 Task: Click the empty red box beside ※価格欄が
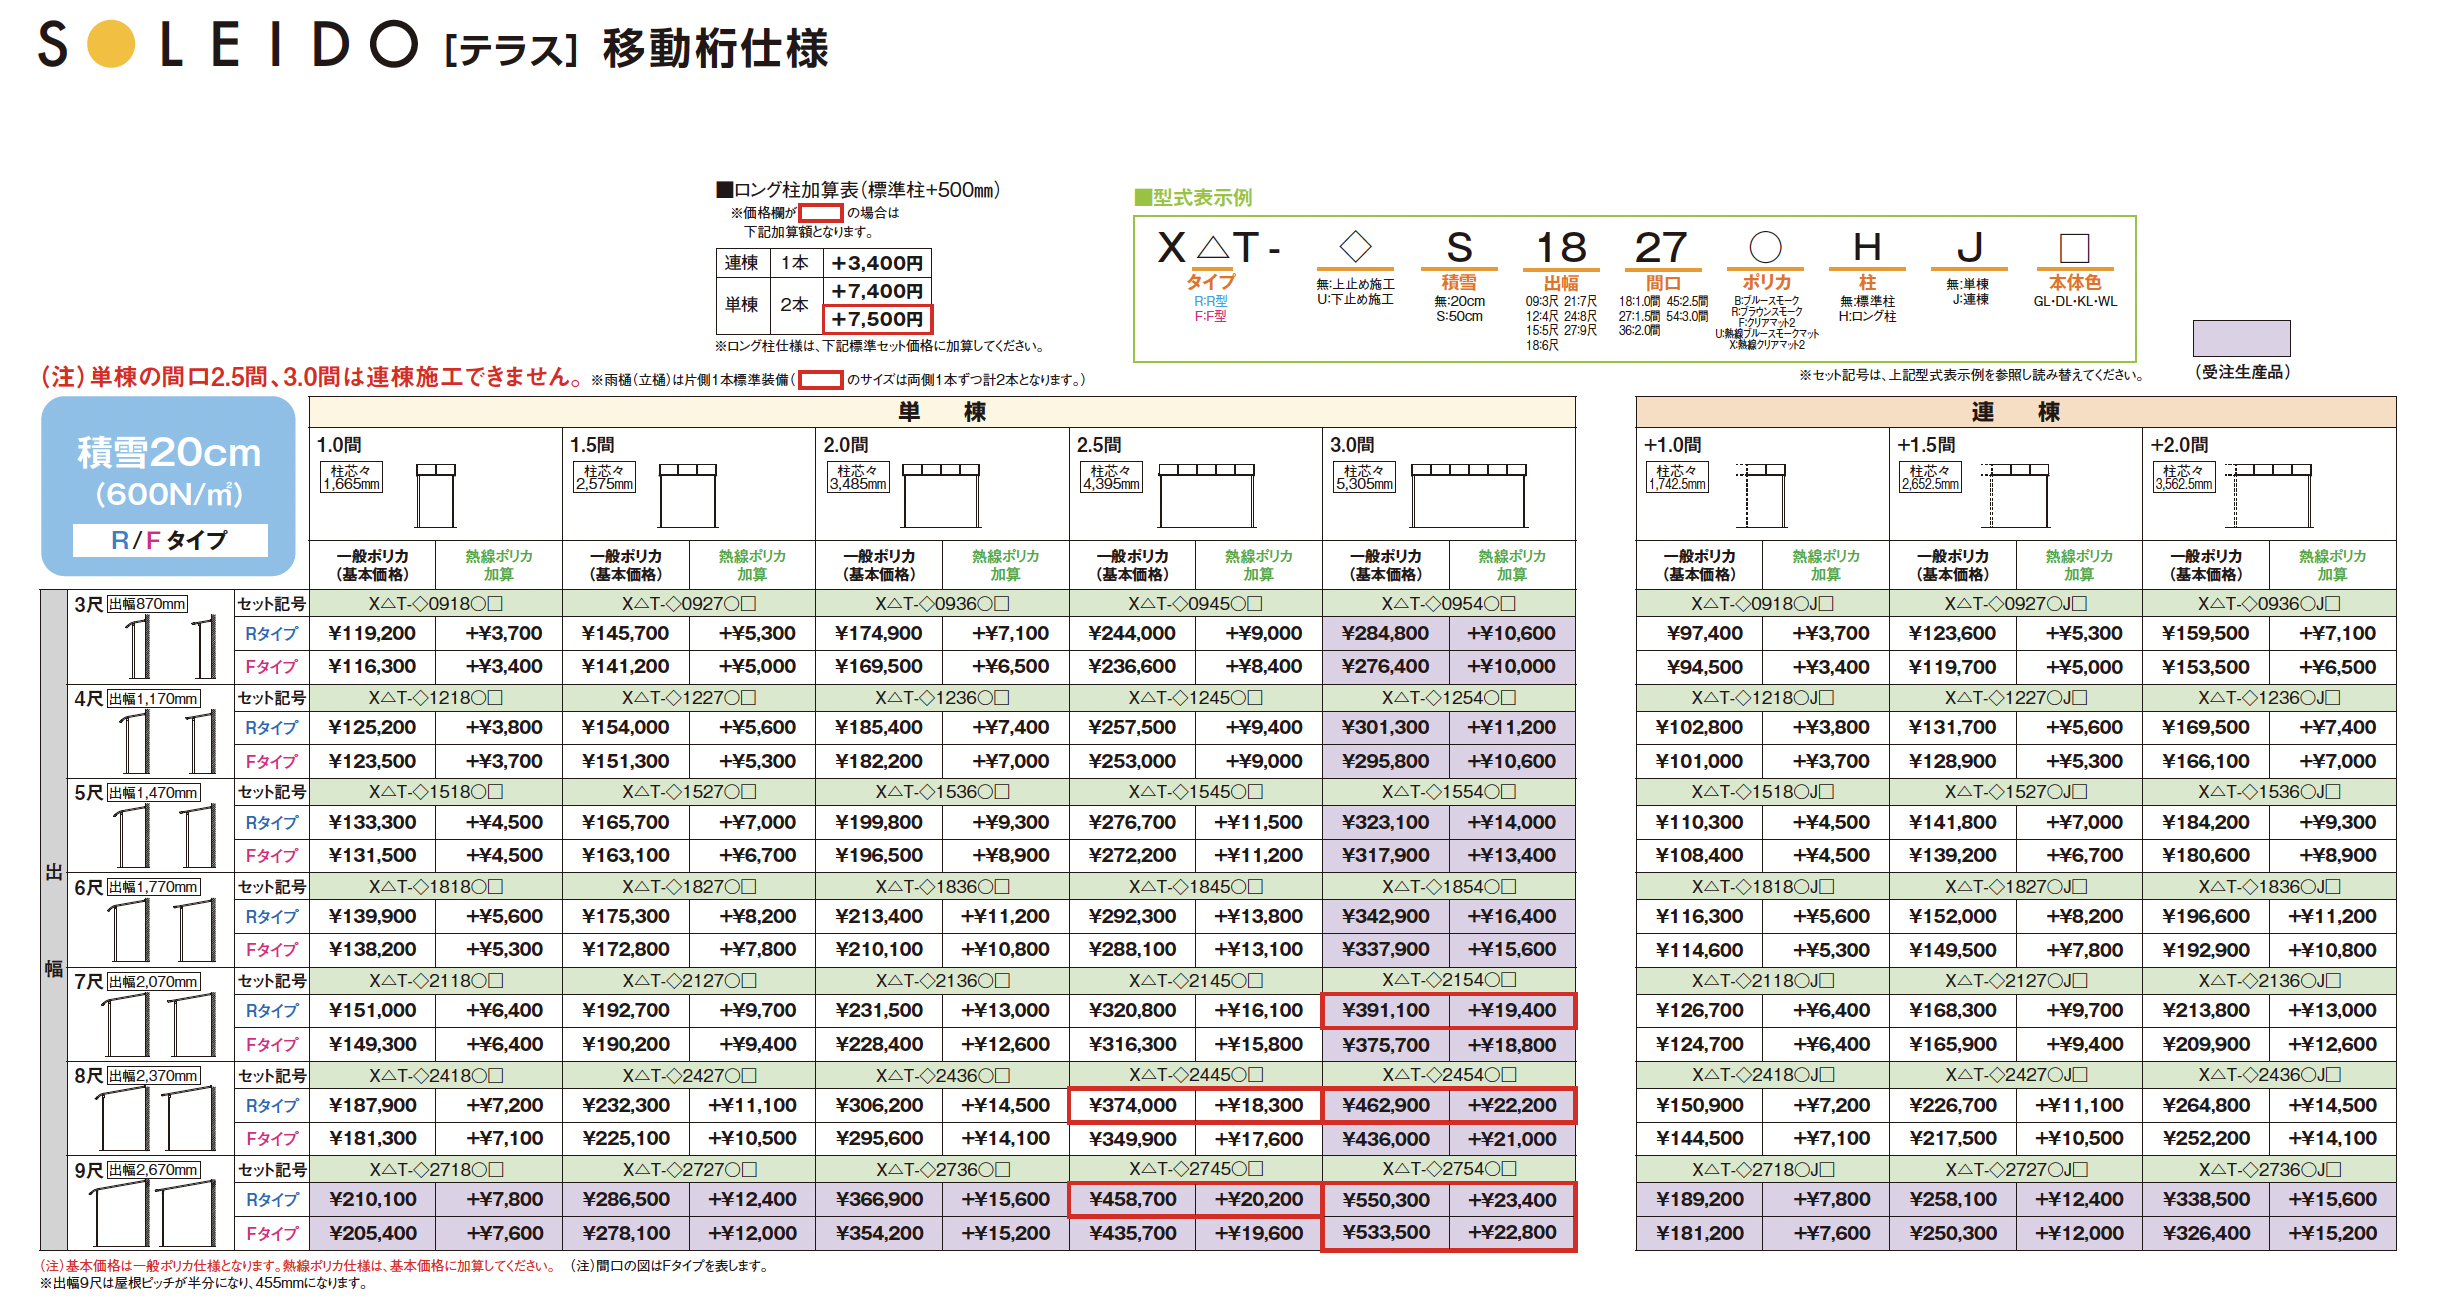(820, 212)
